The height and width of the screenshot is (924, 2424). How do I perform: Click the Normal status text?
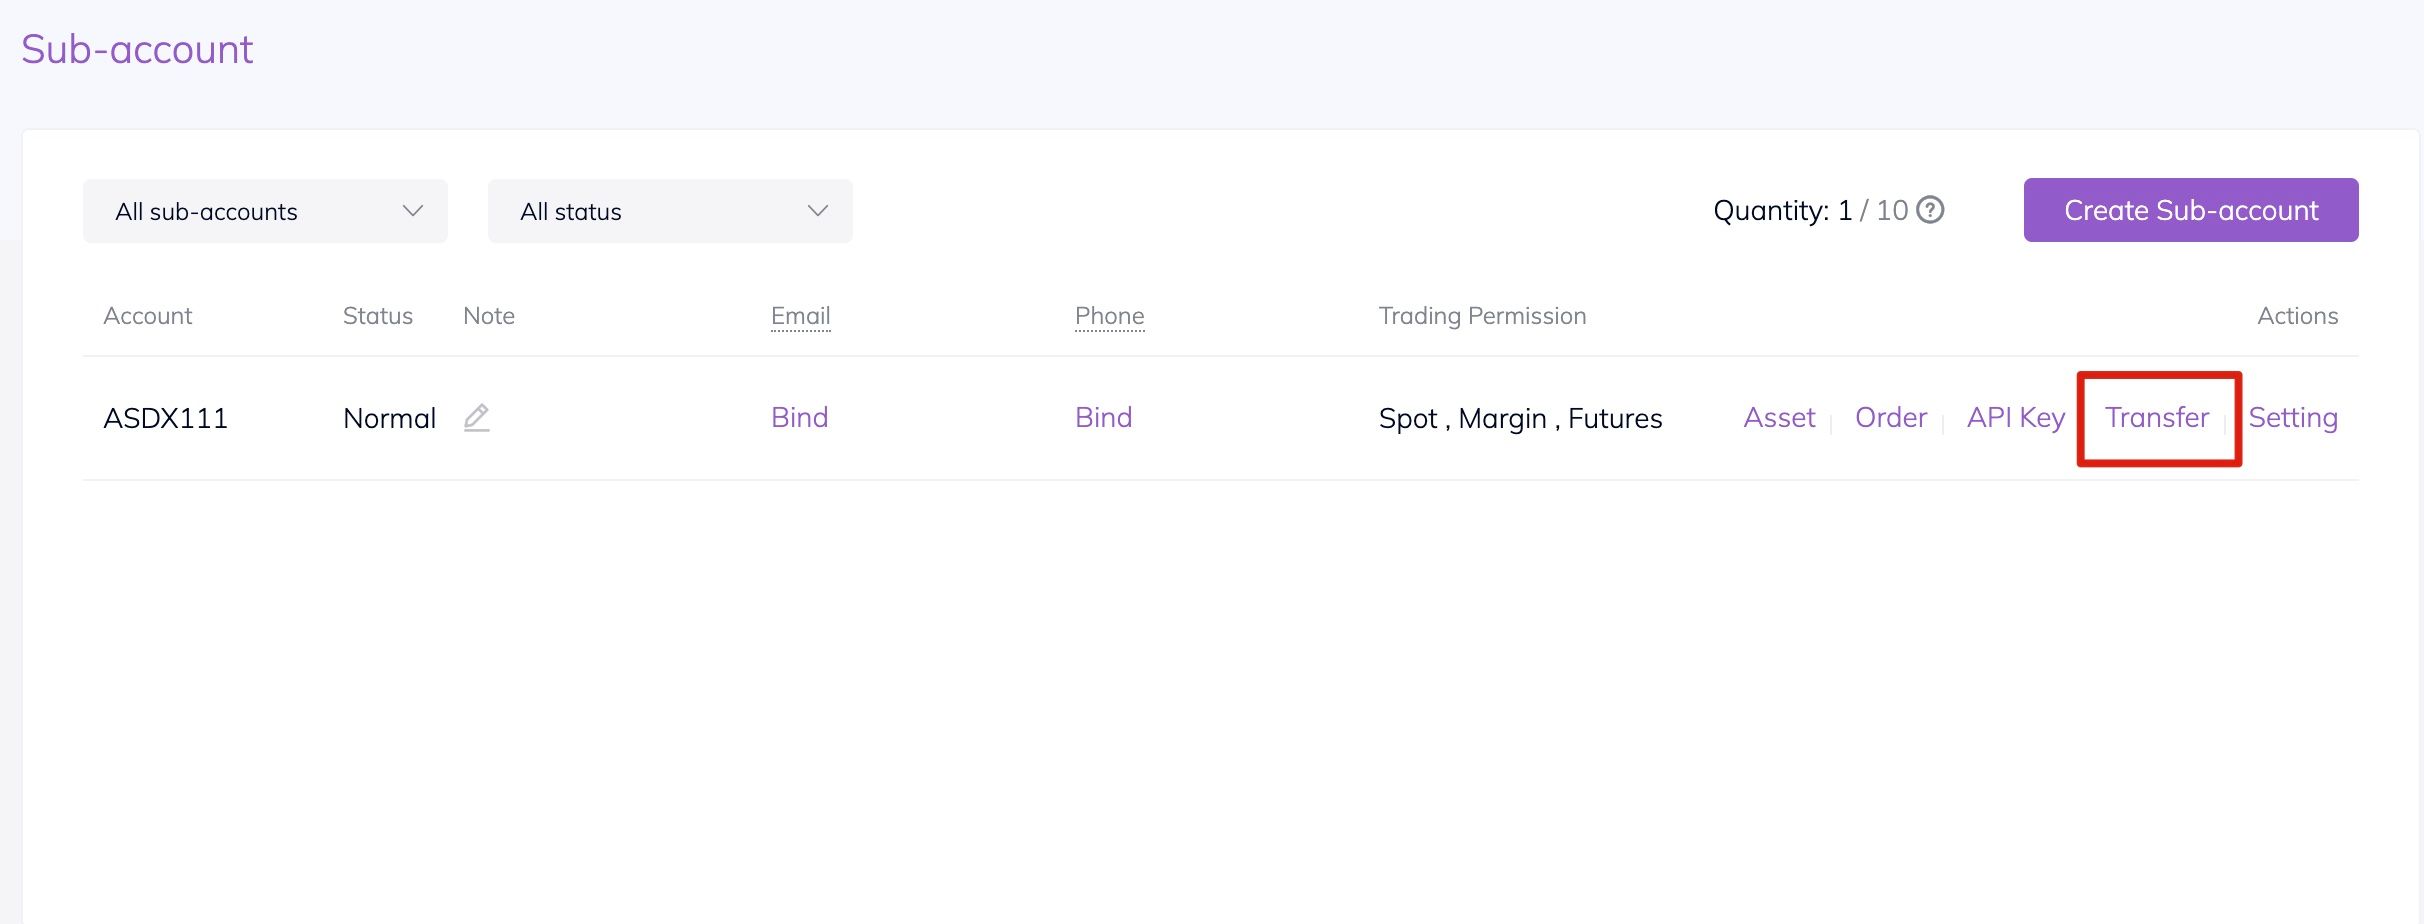pyautogui.click(x=389, y=418)
